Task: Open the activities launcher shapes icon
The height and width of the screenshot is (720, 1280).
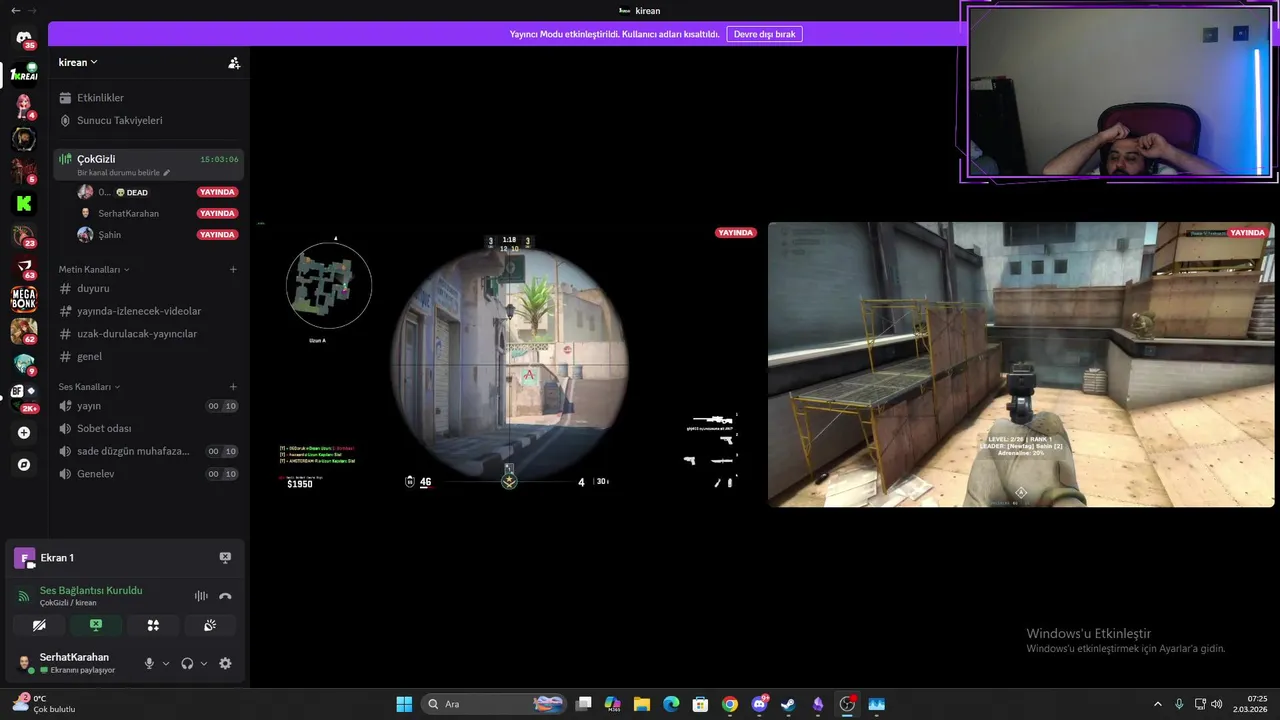Action: [153, 625]
